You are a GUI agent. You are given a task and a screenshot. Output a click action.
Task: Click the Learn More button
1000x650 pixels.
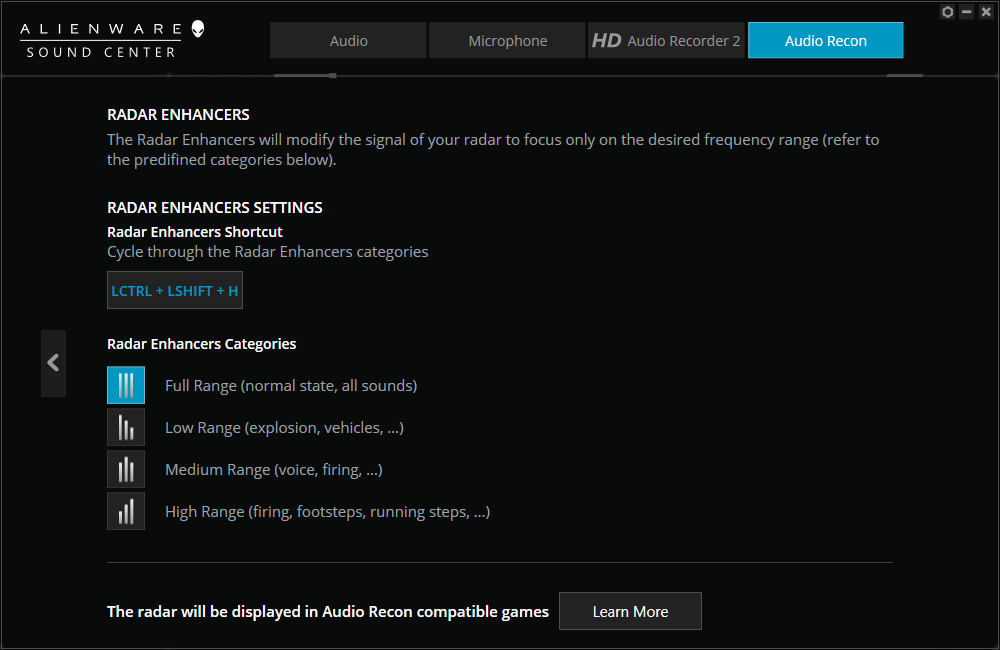click(630, 611)
